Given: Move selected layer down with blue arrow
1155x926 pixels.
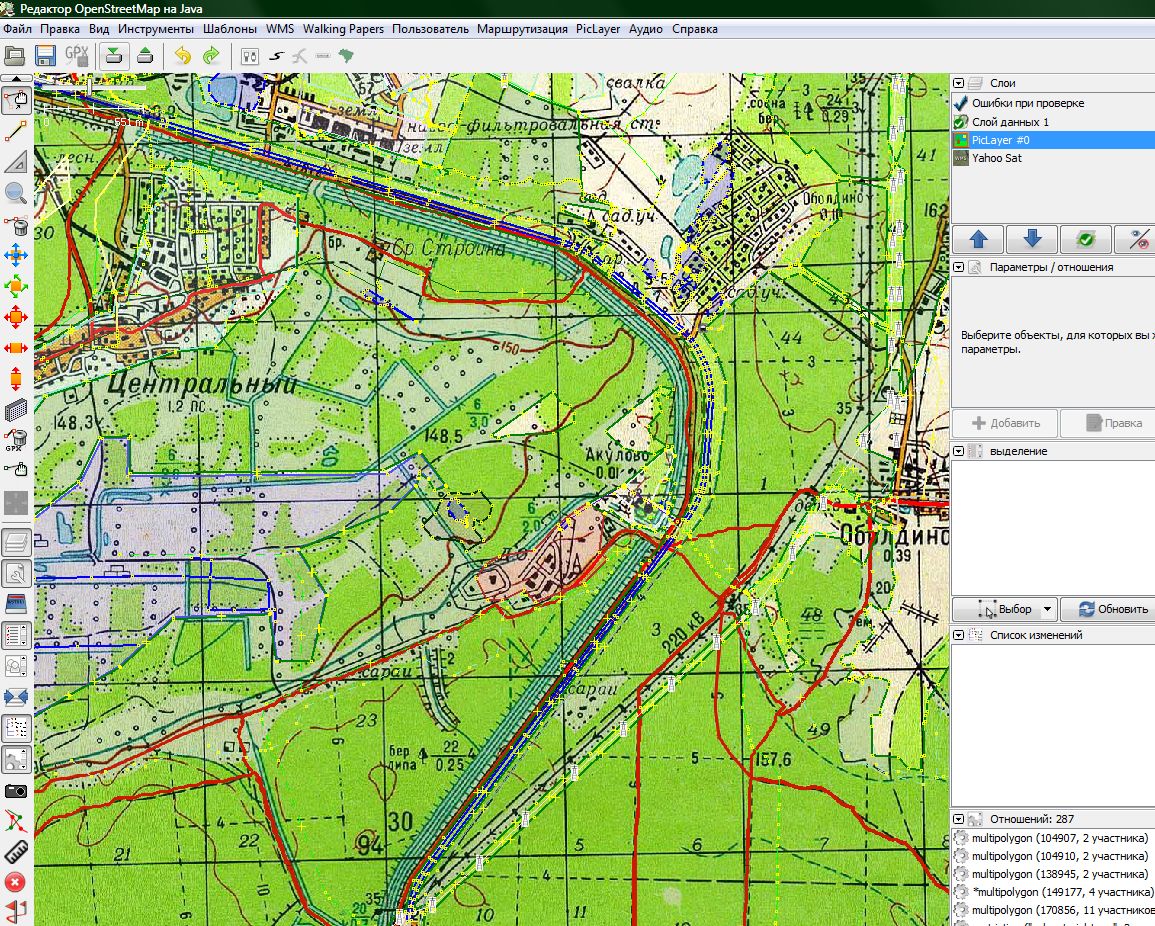Looking at the screenshot, I should coord(1032,239).
